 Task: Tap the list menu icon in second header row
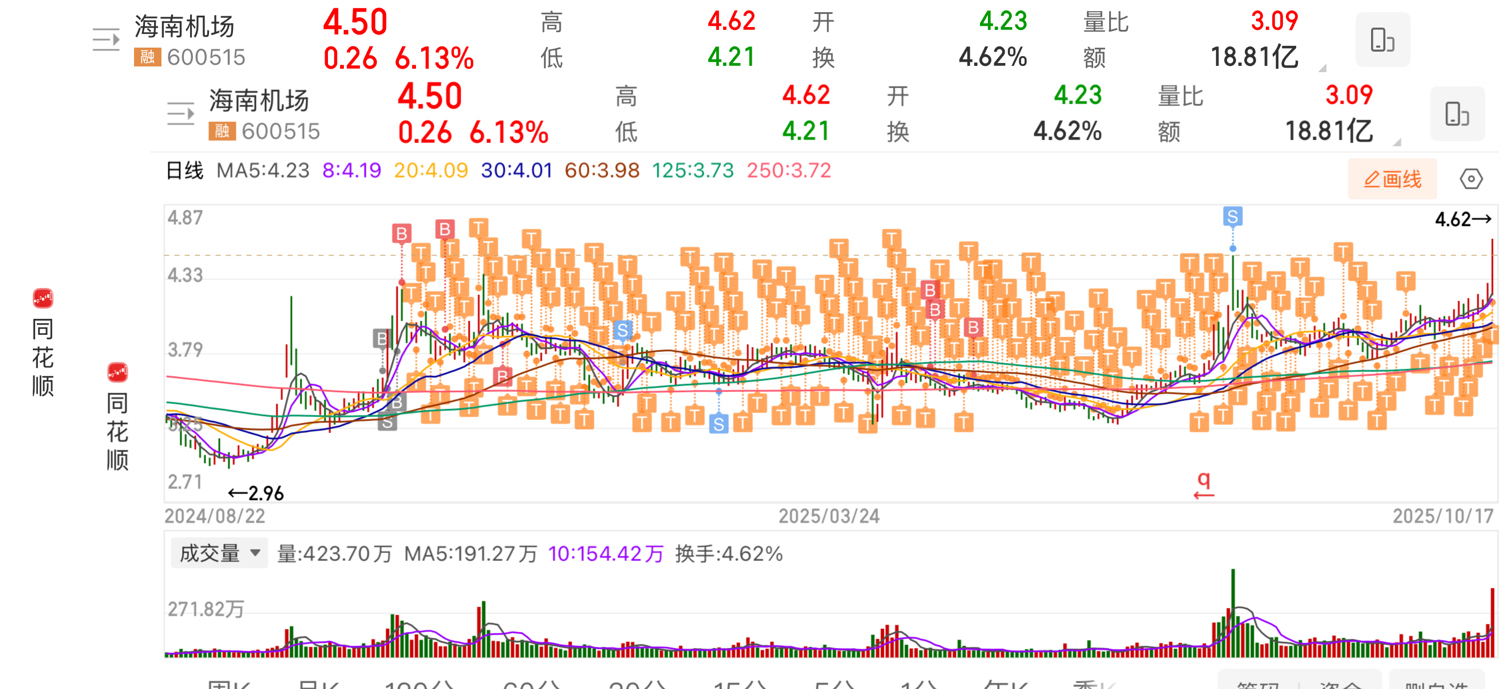181,114
